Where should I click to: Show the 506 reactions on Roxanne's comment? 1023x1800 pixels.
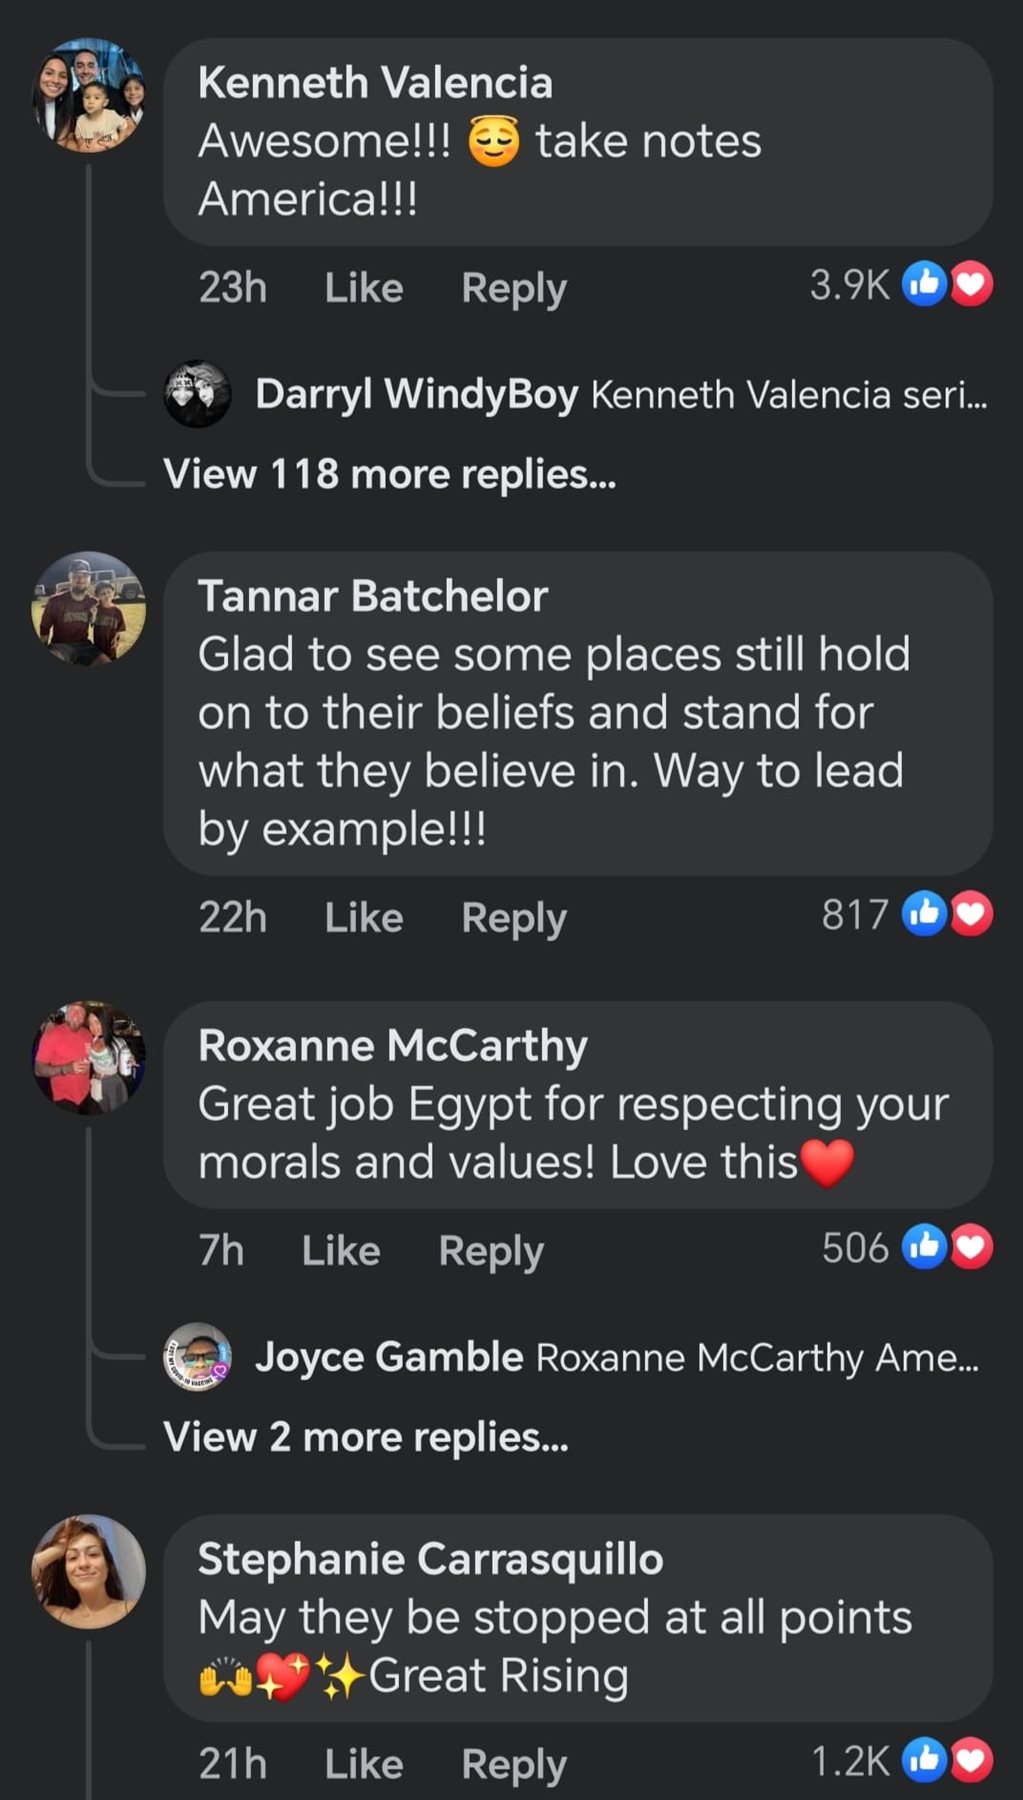(x=906, y=1247)
